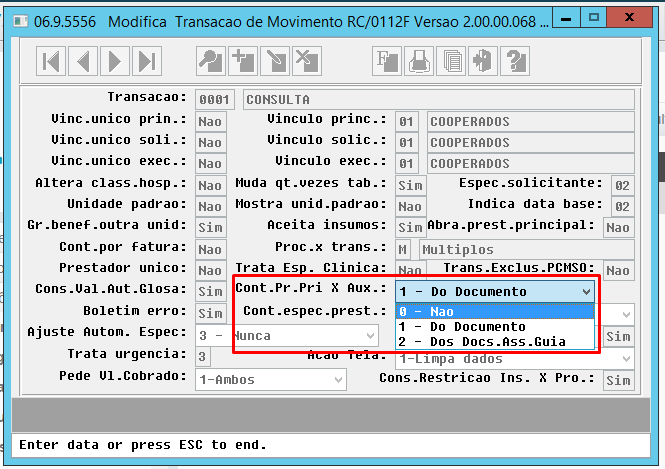The width and height of the screenshot is (665, 469).
Task: Jump to the last record
Action: [x=147, y=61]
